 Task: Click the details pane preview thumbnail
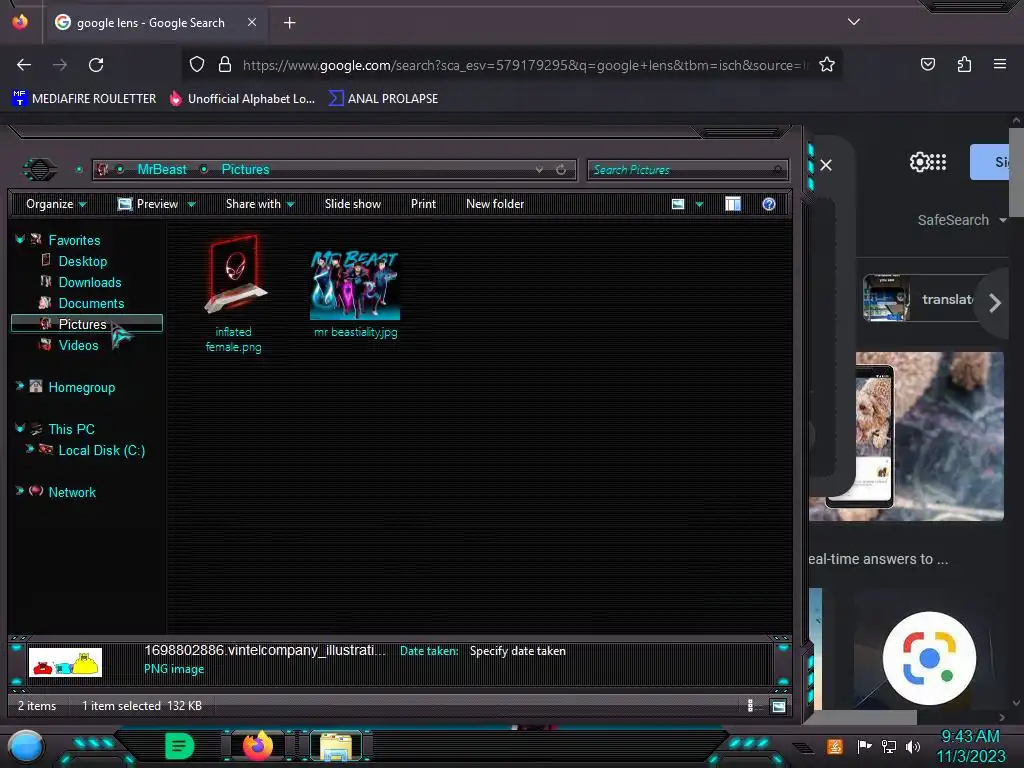click(x=65, y=662)
